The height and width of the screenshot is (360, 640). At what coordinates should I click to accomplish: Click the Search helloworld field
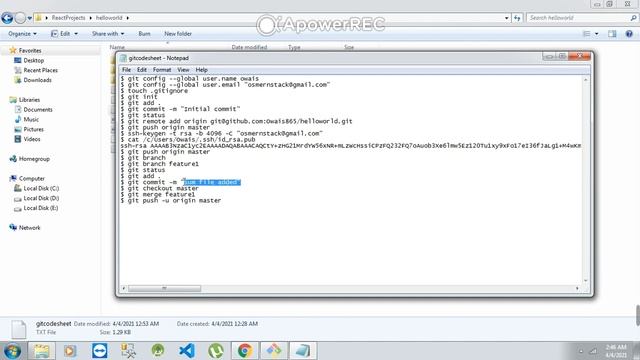(x=578, y=18)
